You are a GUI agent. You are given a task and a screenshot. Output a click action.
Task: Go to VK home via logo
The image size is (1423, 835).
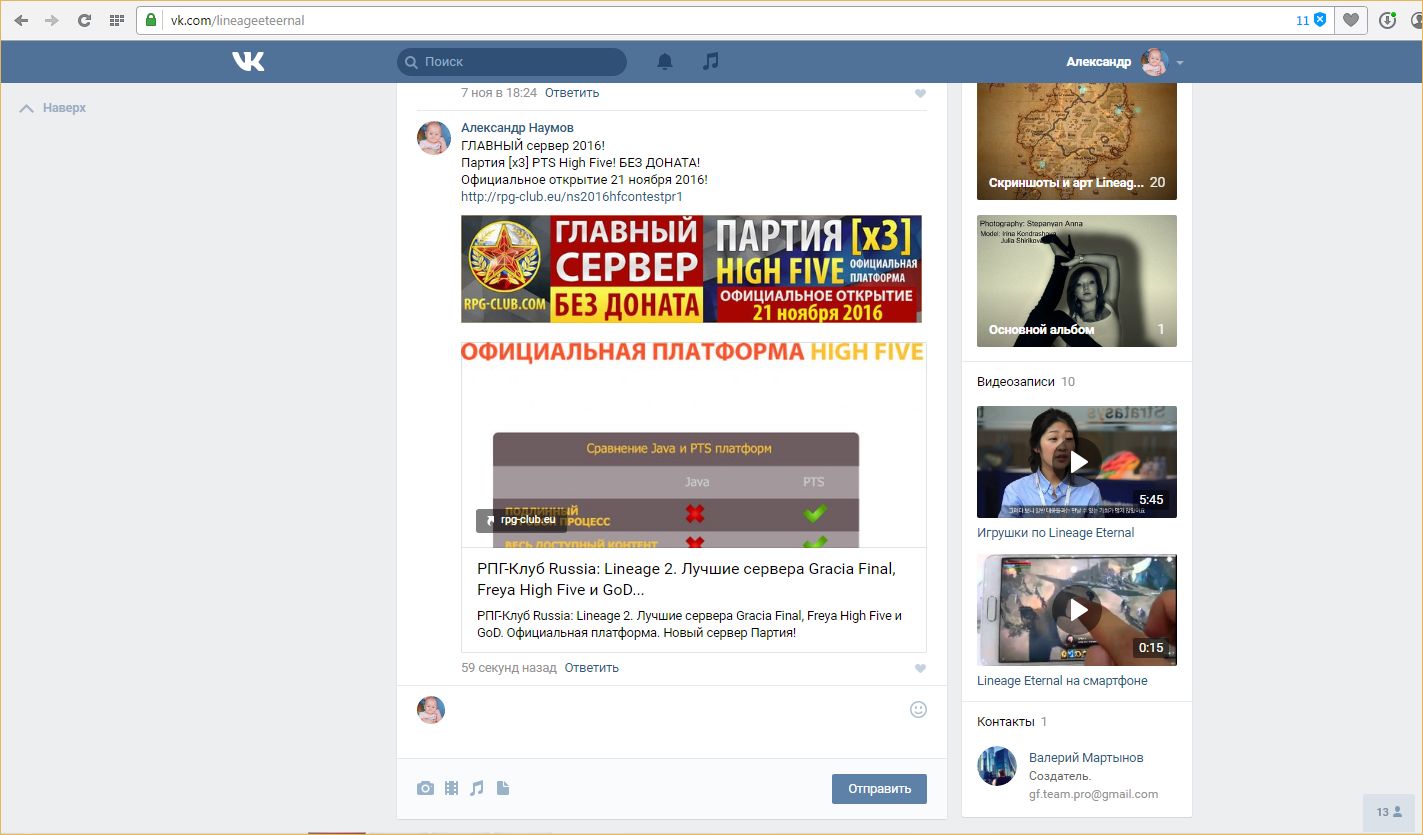tap(248, 62)
